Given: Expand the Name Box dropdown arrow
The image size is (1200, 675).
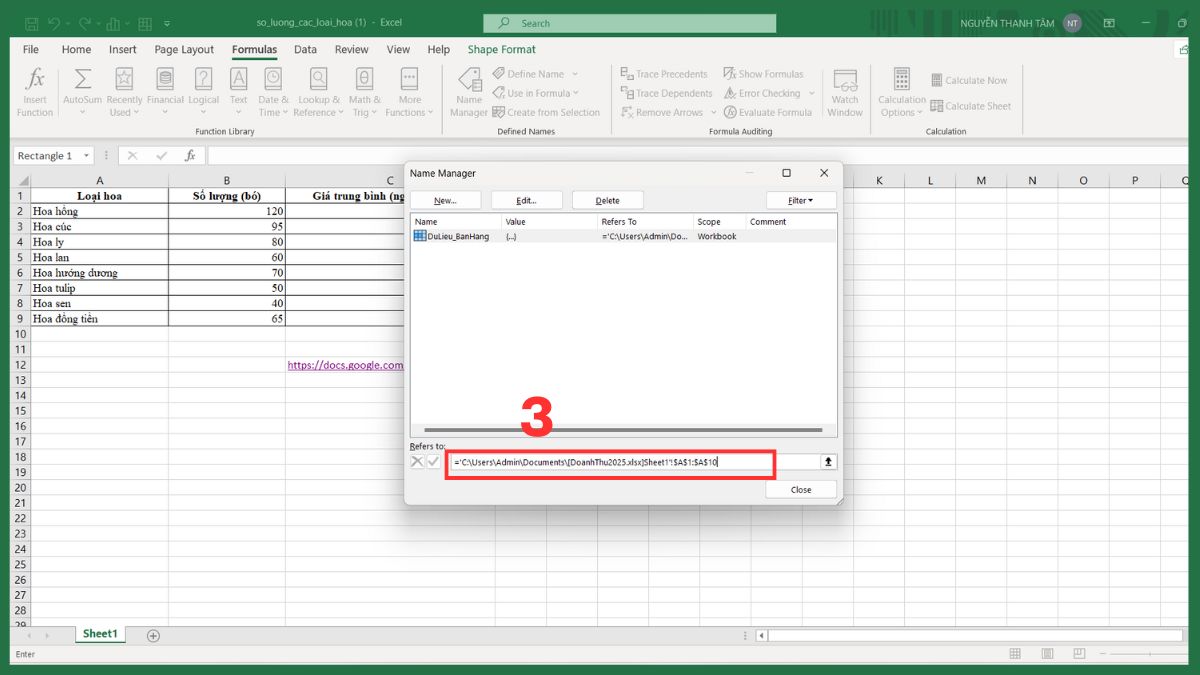Looking at the screenshot, I should click(x=87, y=156).
